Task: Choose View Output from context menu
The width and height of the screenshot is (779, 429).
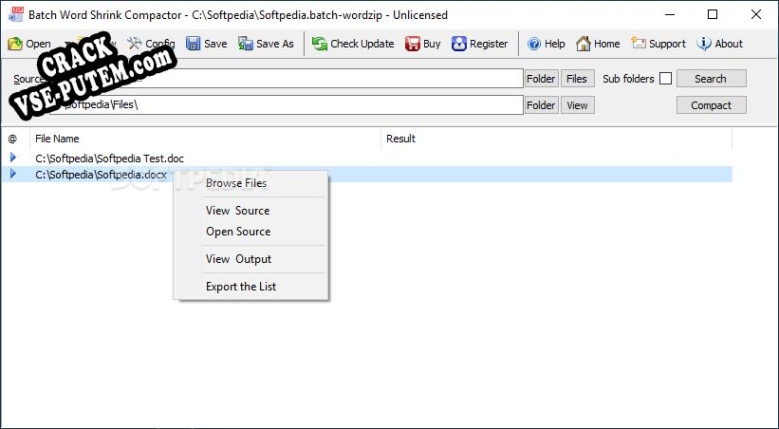Action: 251,259
